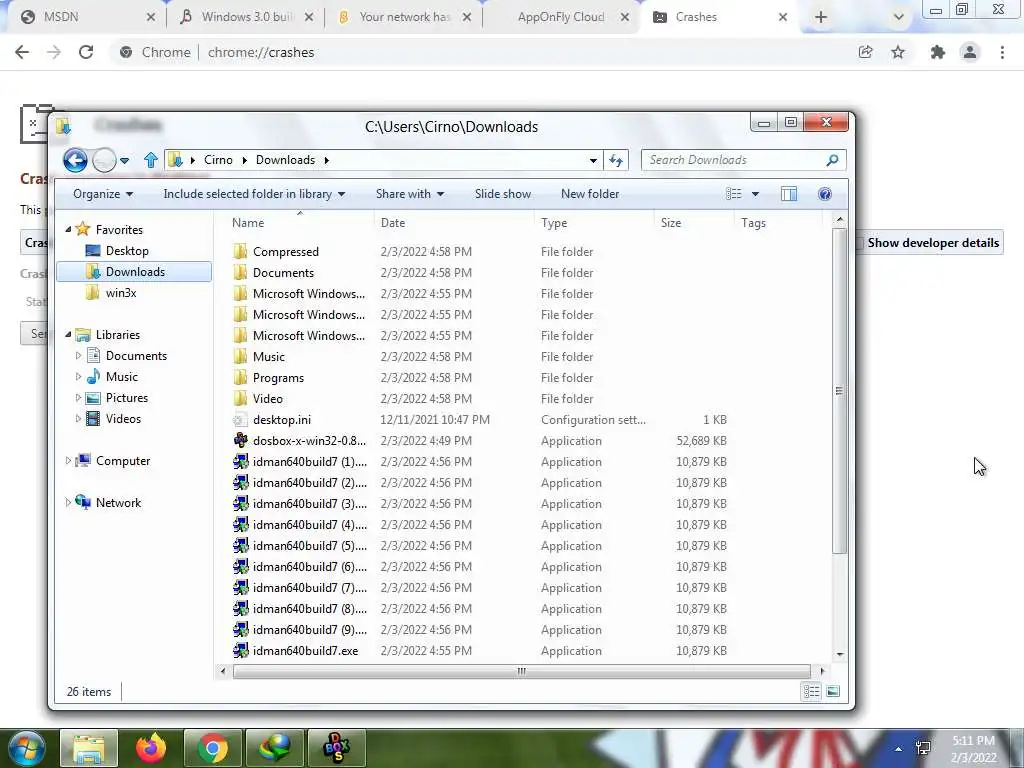Click the scroll down arrow in file list

point(840,654)
